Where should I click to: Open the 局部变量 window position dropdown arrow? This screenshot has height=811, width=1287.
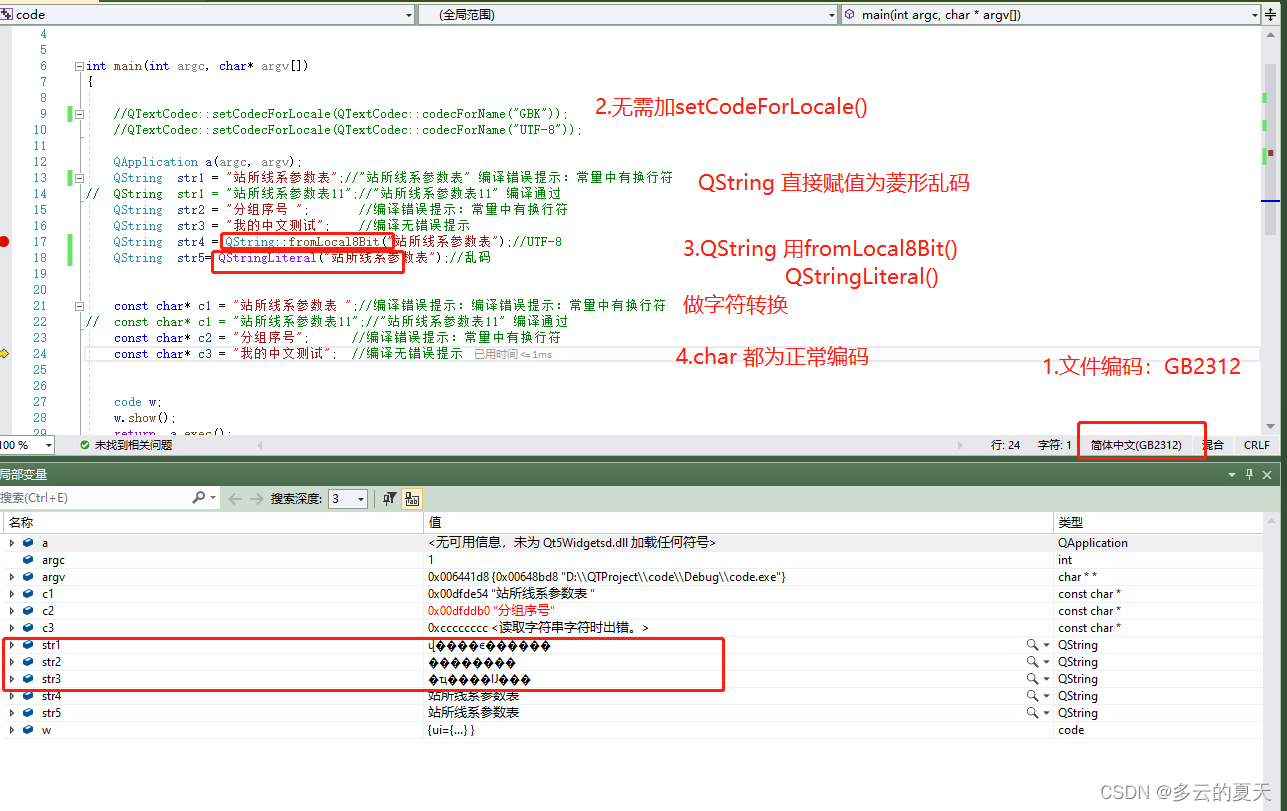coord(1231,474)
